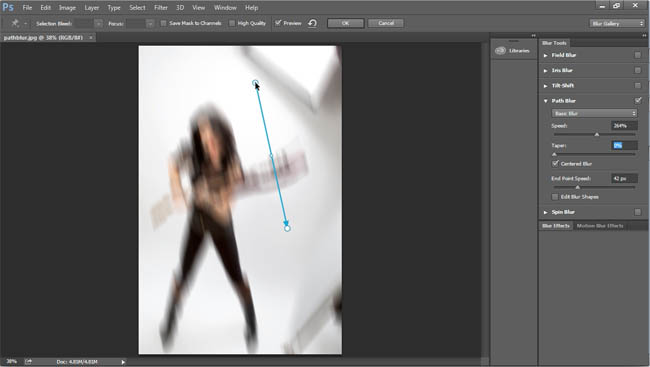Open the Filter menu
The height and width of the screenshot is (367, 650).
tap(161, 7)
